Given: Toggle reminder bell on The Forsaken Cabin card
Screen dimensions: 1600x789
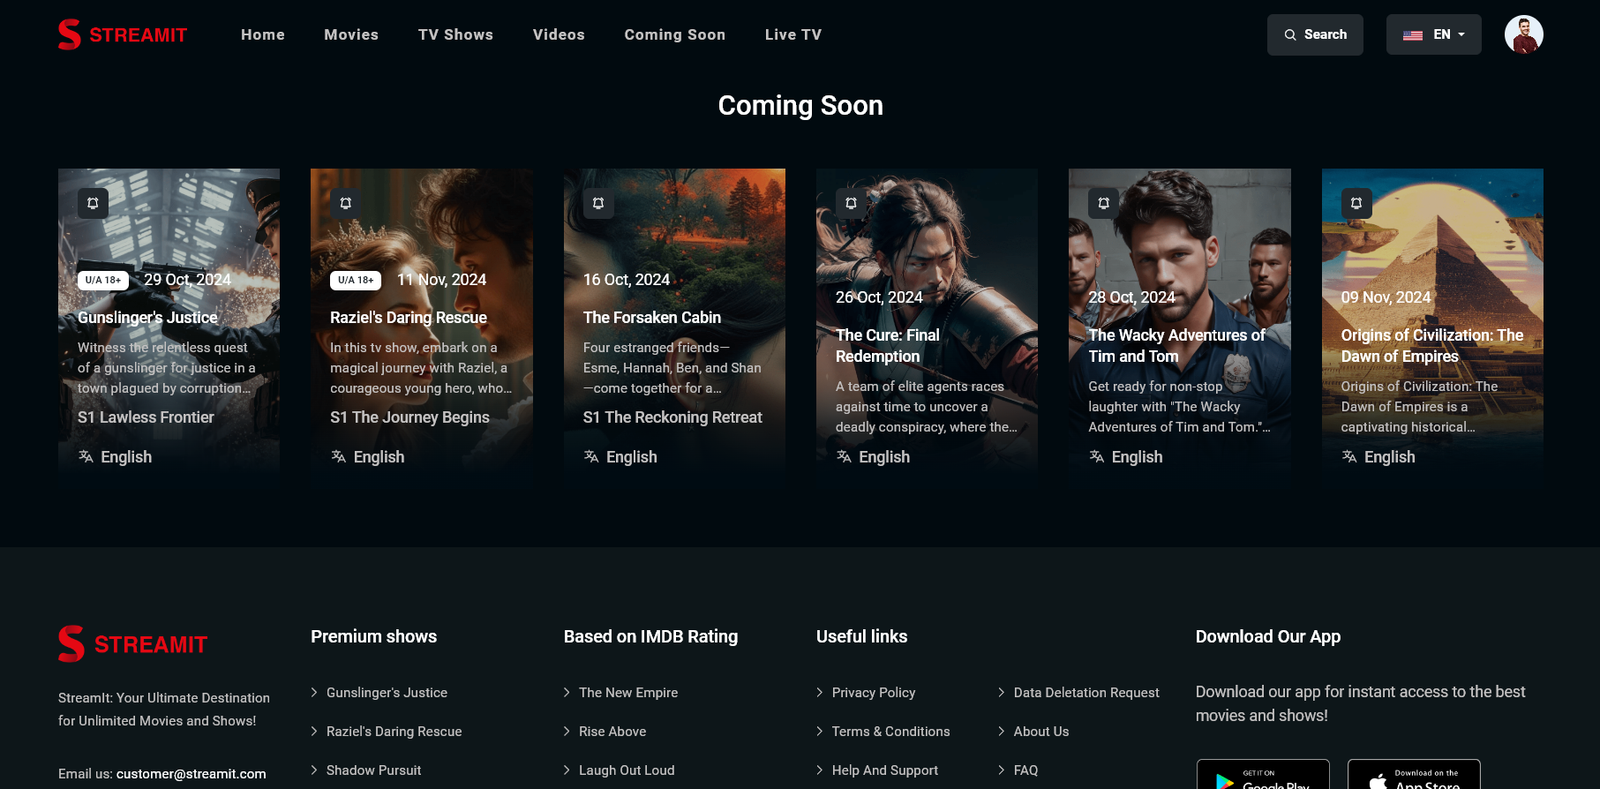Looking at the screenshot, I should coord(598,203).
